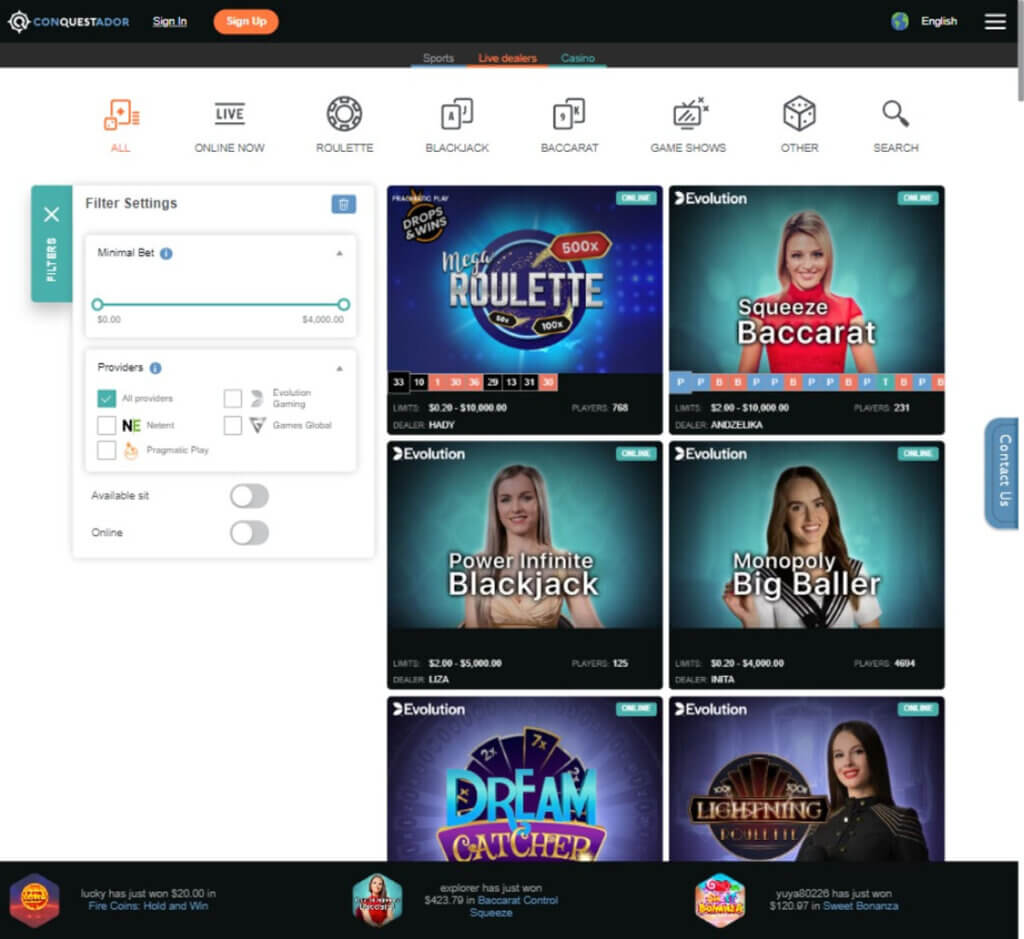
Task: Switch to the Live dealers tab
Action: pos(507,58)
